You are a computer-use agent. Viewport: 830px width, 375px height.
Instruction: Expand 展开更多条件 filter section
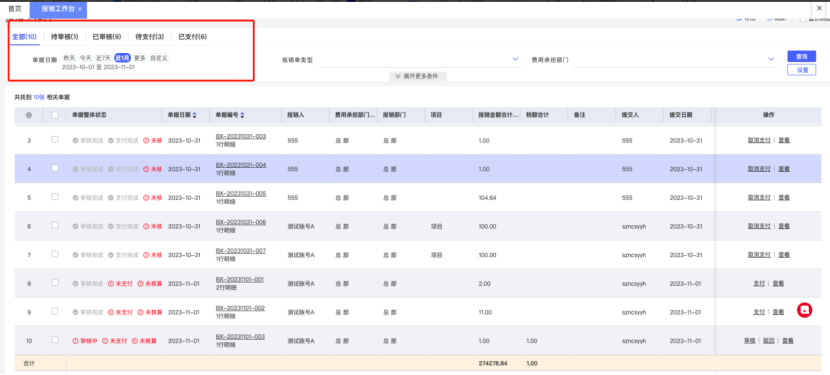[x=417, y=76]
